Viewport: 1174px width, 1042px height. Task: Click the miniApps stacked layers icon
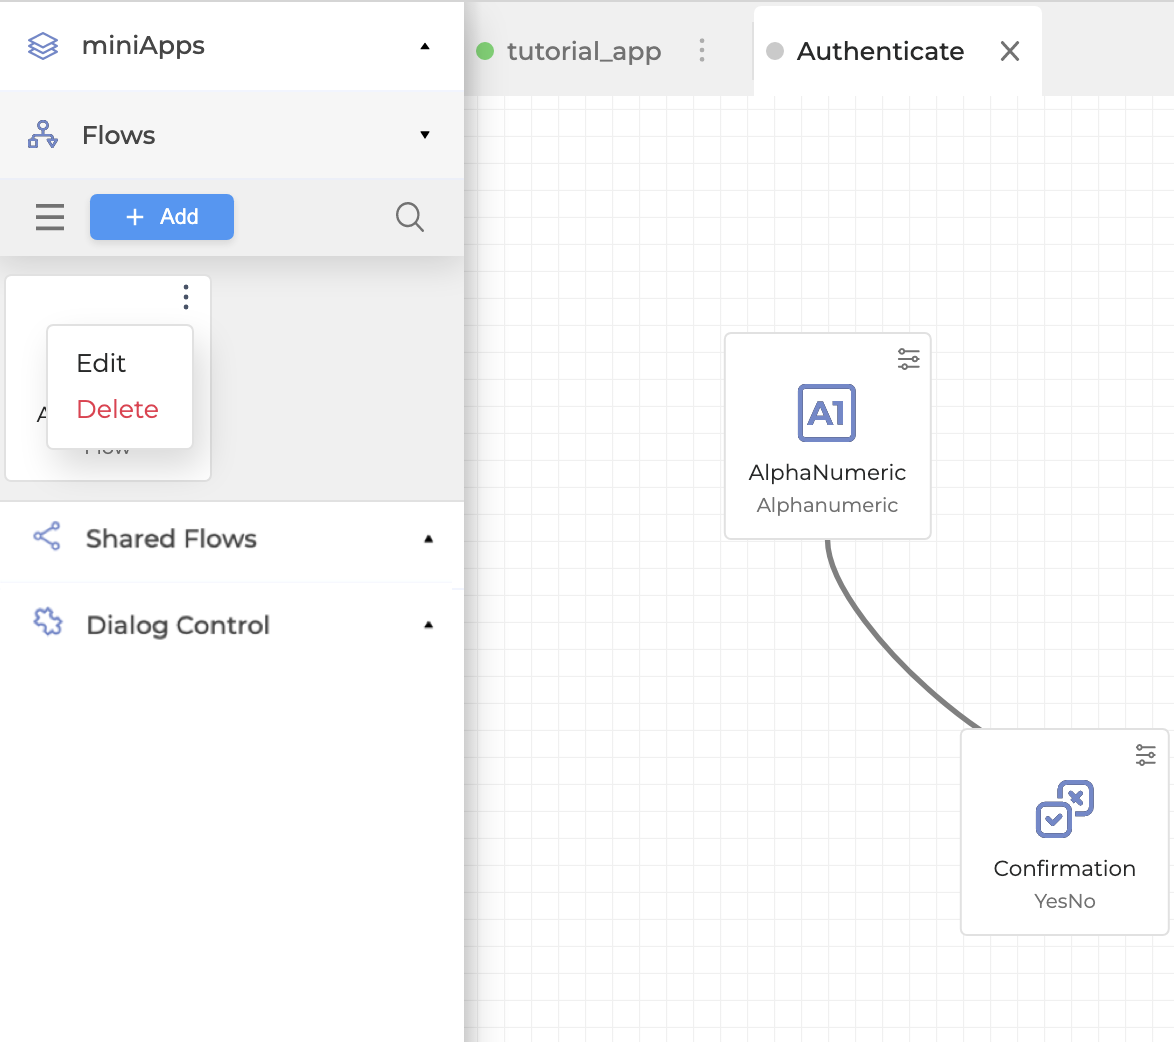[43, 46]
